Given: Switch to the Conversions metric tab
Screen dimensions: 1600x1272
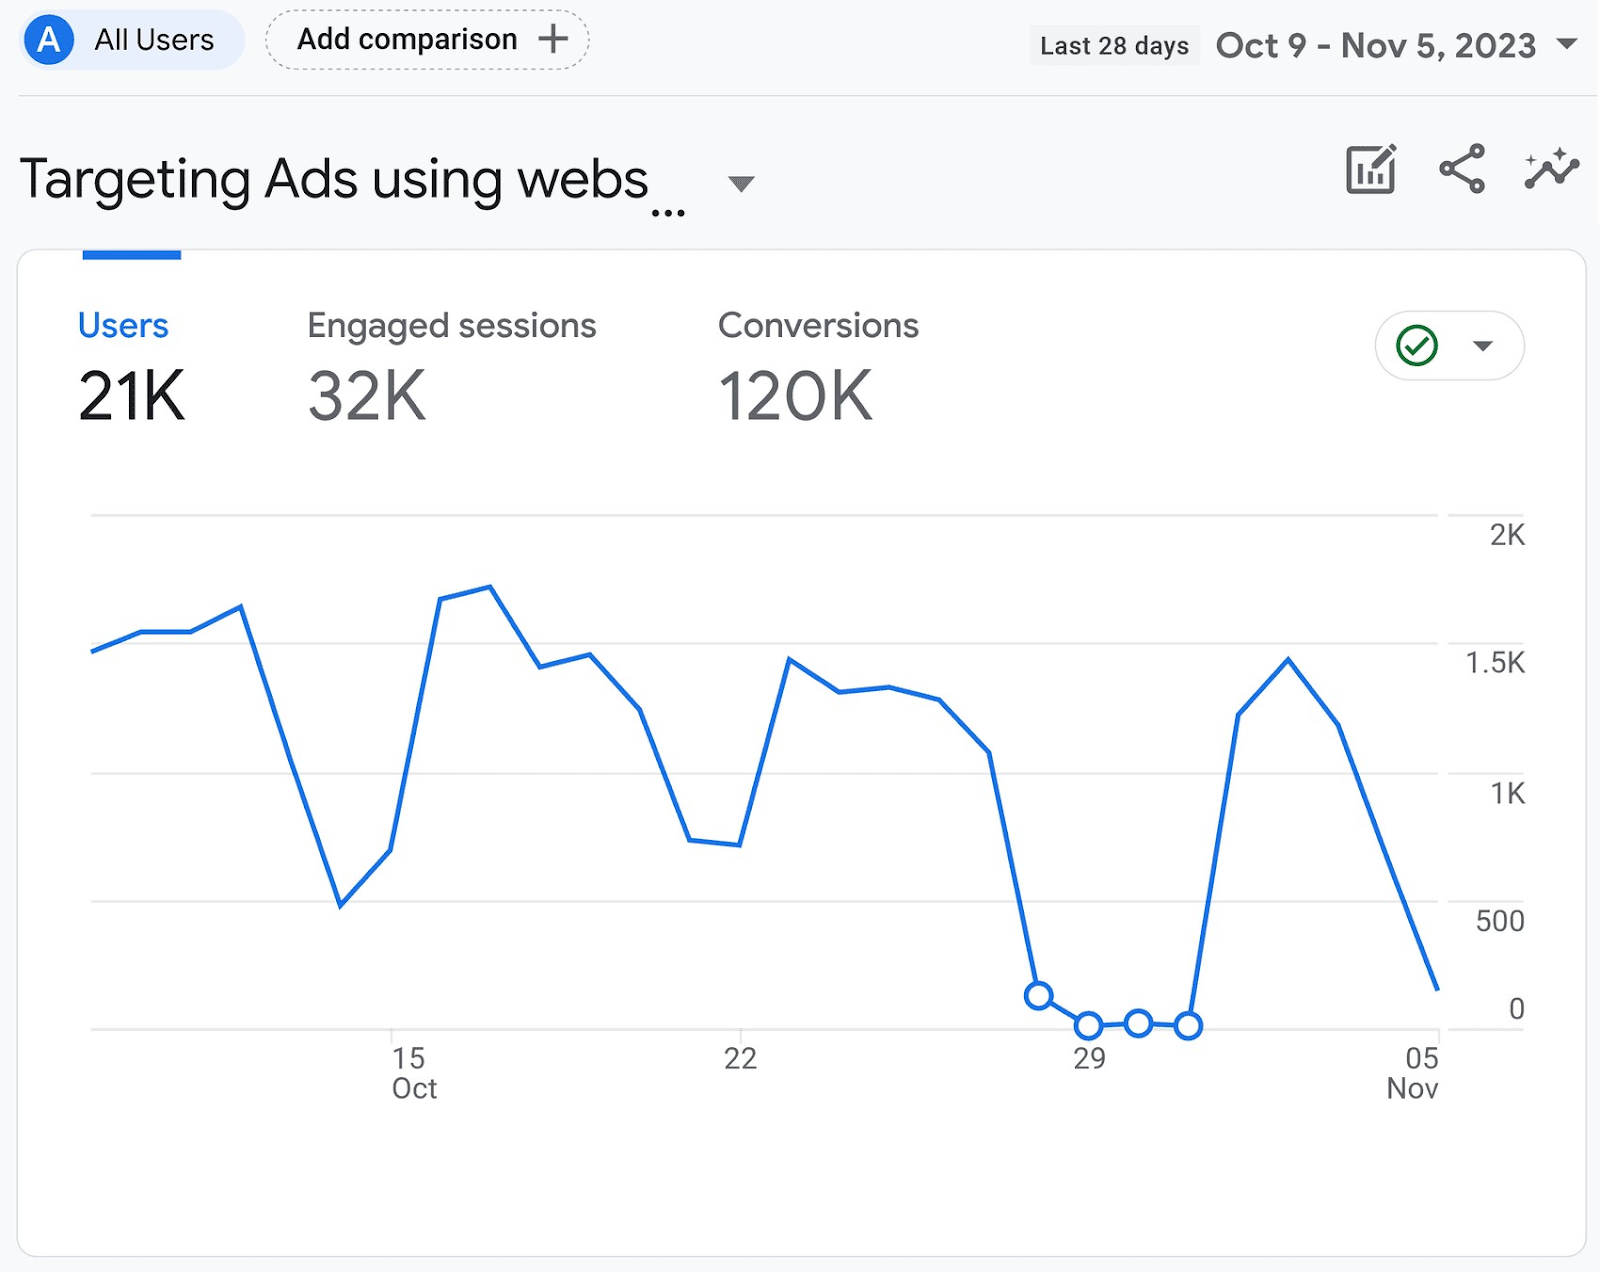Looking at the screenshot, I should [x=818, y=325].
